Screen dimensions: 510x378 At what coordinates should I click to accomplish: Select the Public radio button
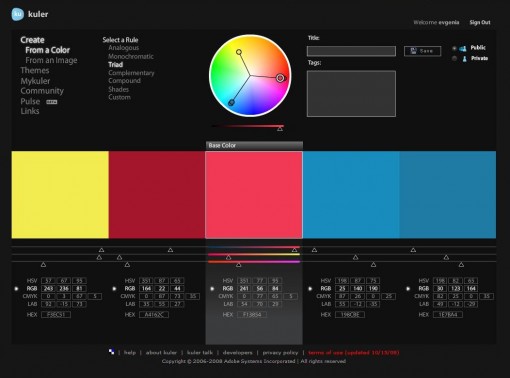click(454, 48)
